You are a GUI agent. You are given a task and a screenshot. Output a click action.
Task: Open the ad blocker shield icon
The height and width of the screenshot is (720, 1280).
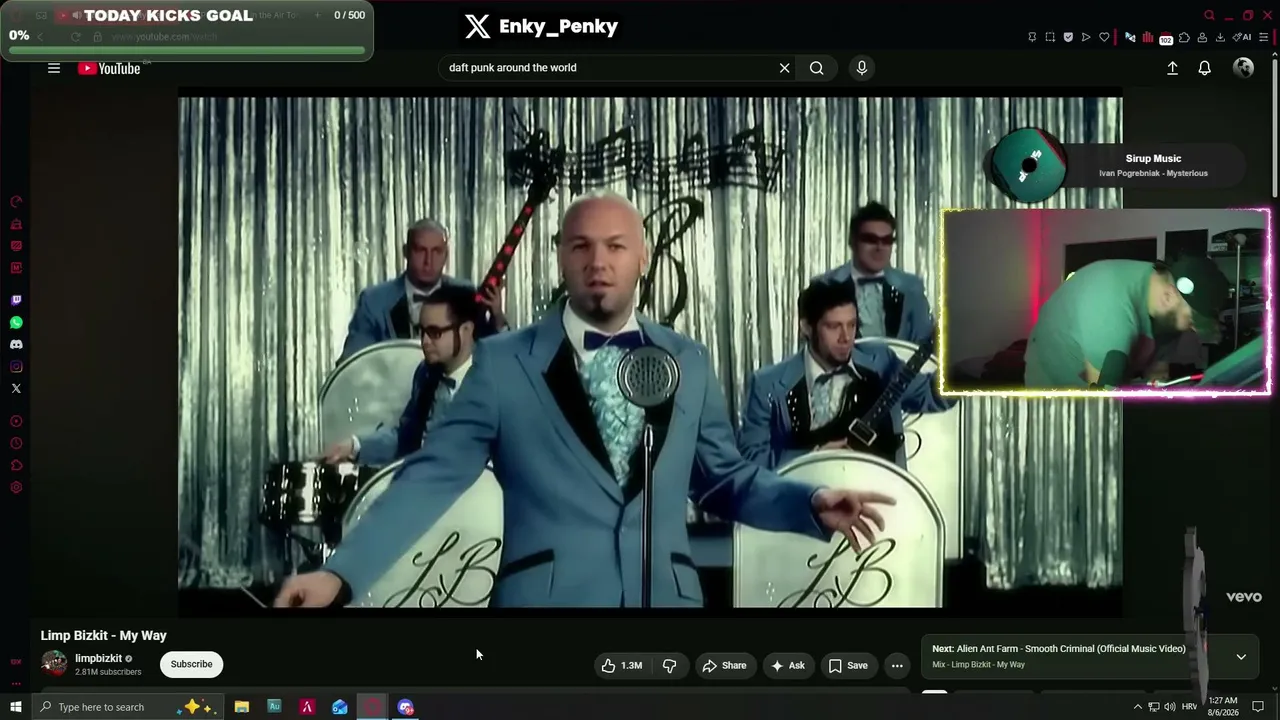(x=1068, y=37)
